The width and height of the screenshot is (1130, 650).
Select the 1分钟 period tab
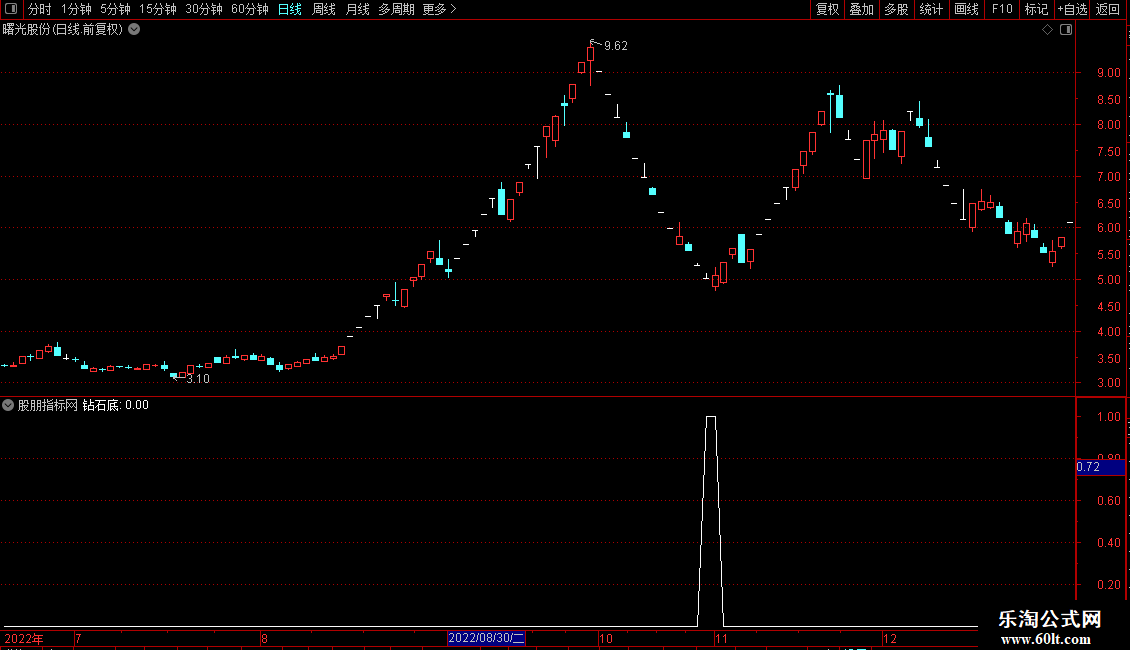coord(76,9)
